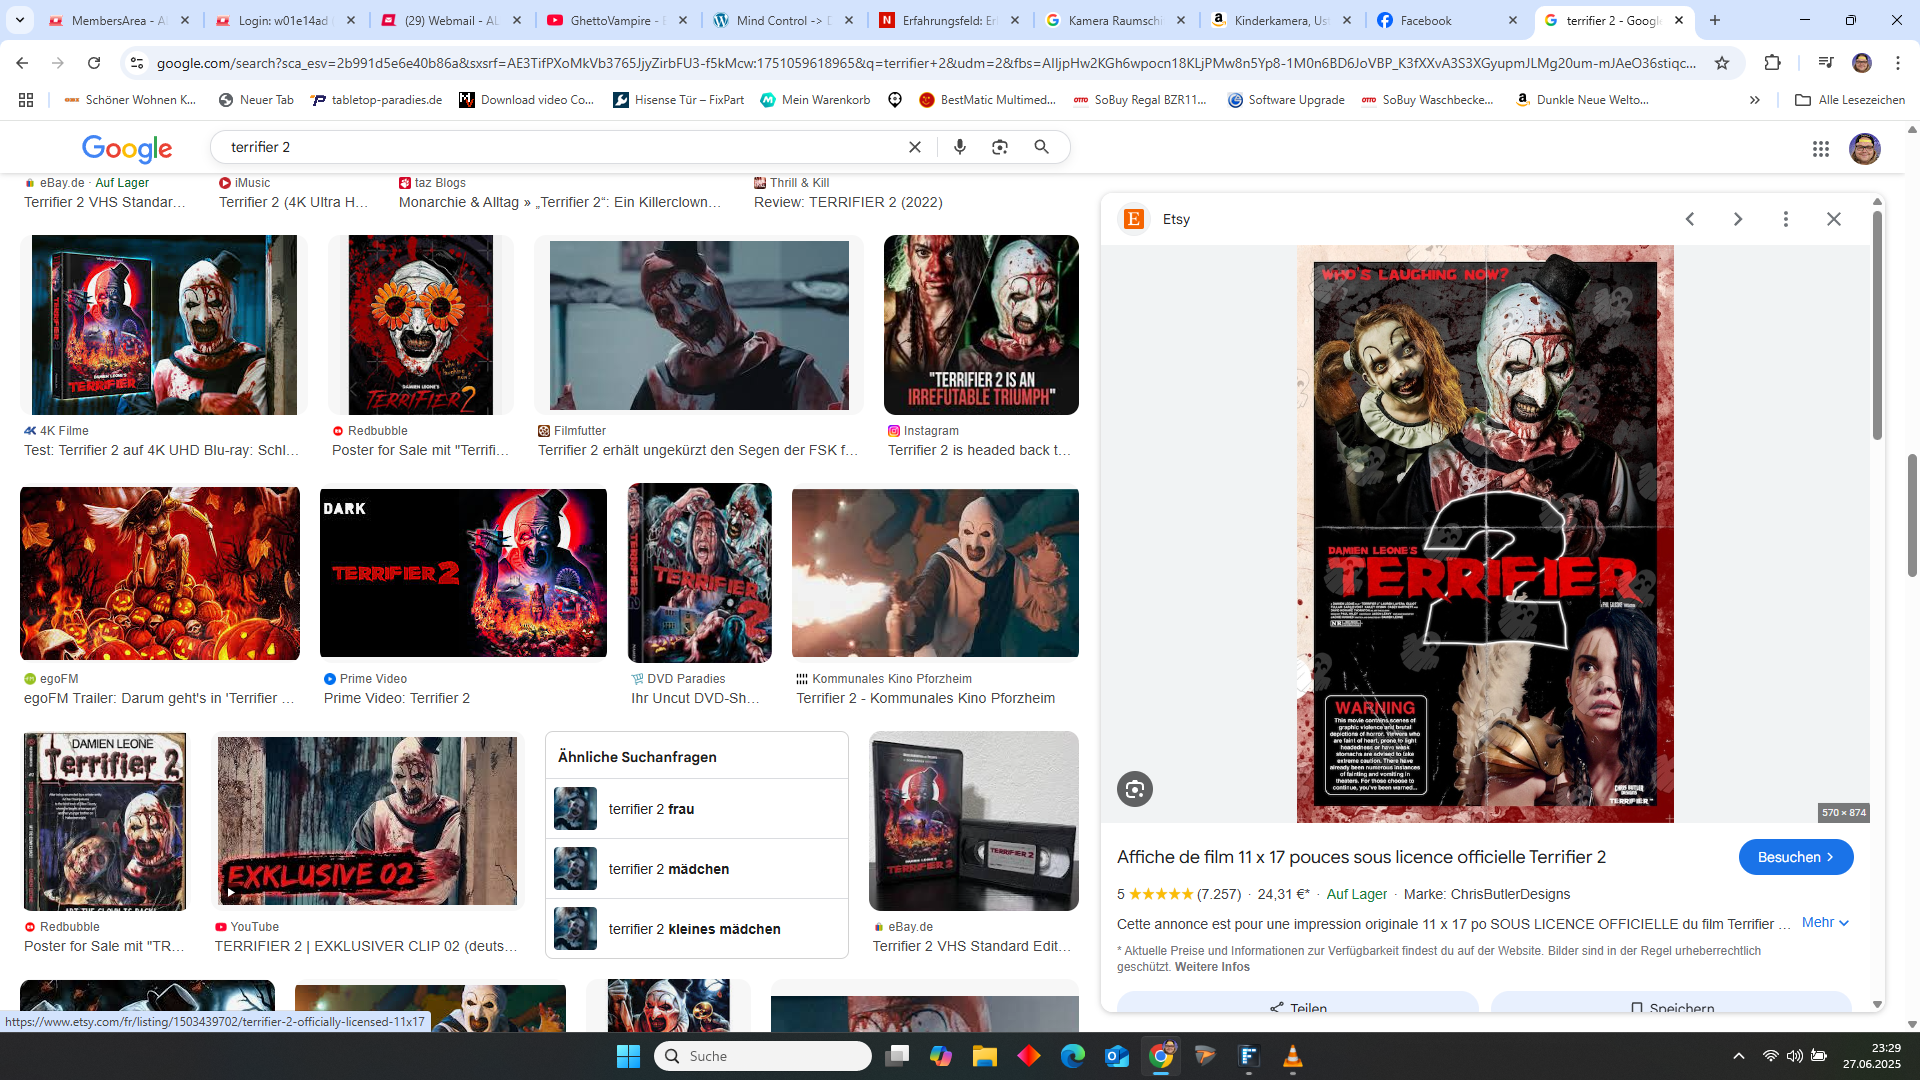Open the Filmfutter FSK article thumbnail

click(699, 325)
